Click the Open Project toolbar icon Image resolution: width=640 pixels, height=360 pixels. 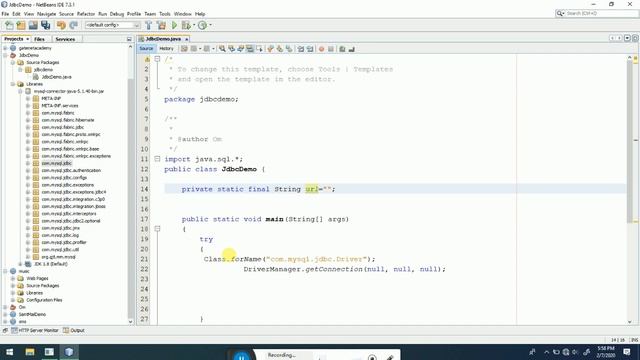pos(33,25)
